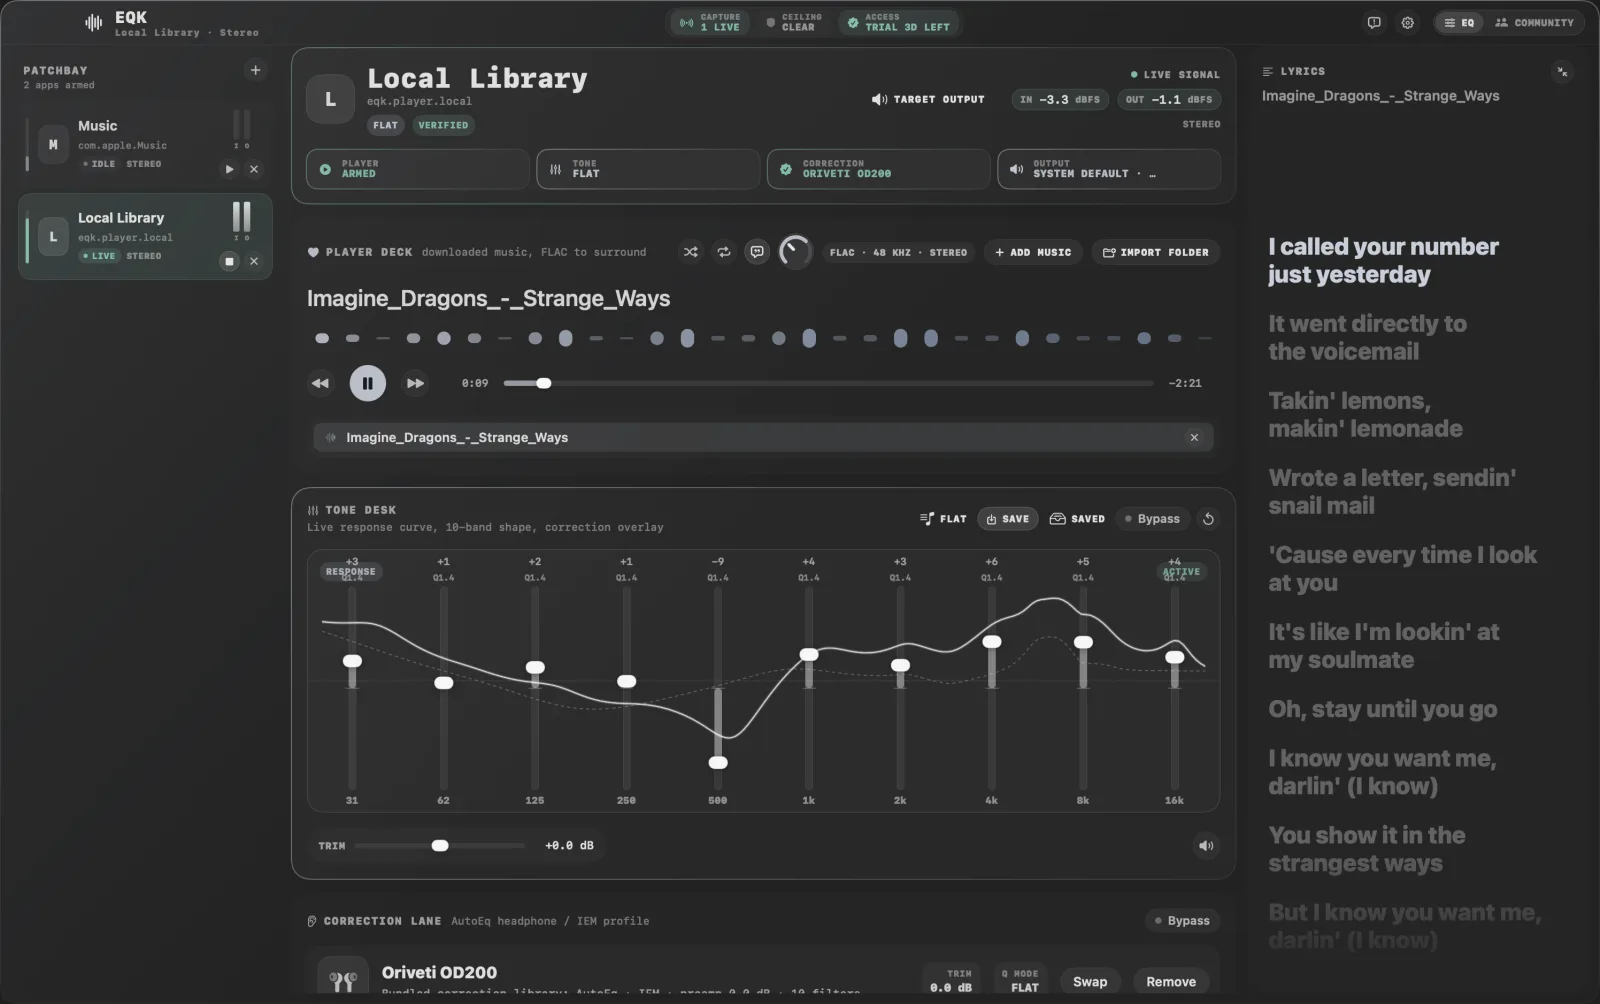Viewport: 1600px width, 1004px height.
Task: Add a new app to Patchbay
Action: coord(255,70)
